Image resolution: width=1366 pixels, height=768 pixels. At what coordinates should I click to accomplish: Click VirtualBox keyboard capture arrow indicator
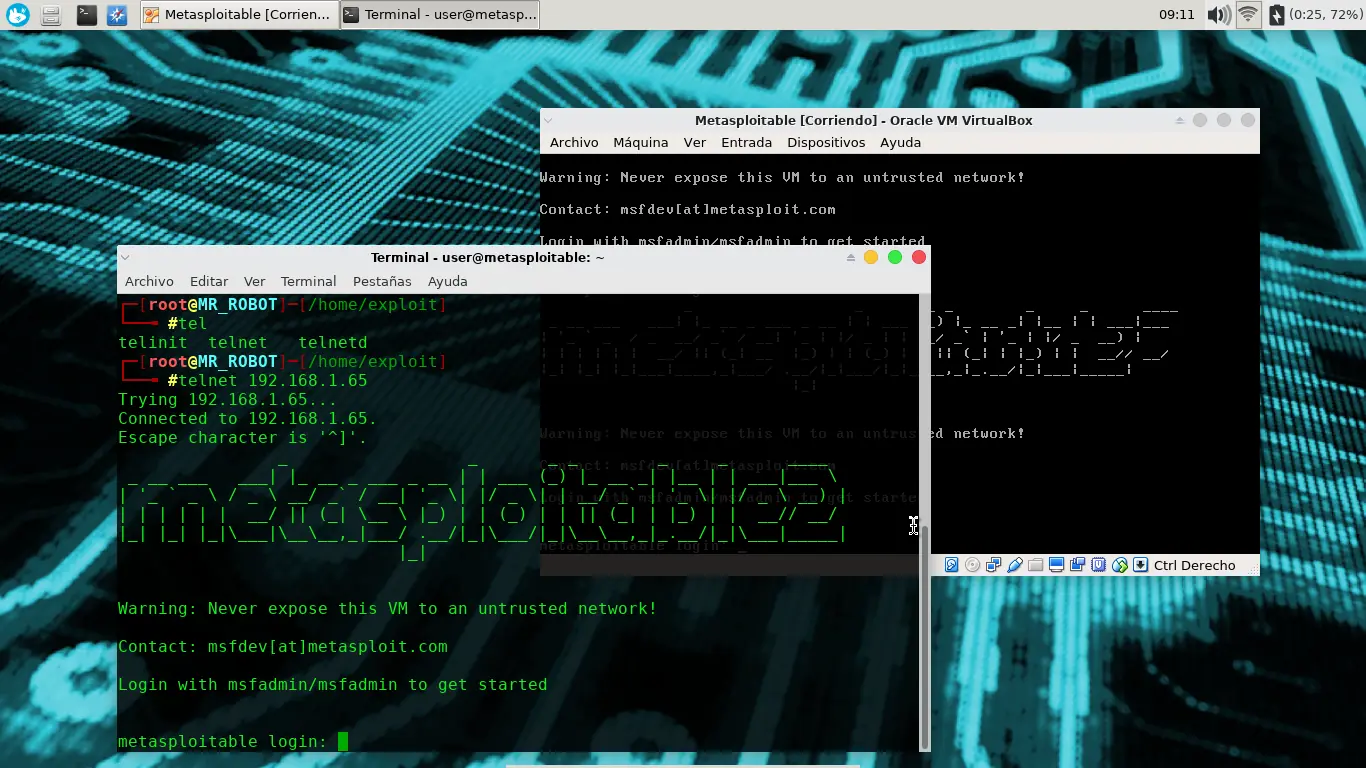coord(1140,565)
